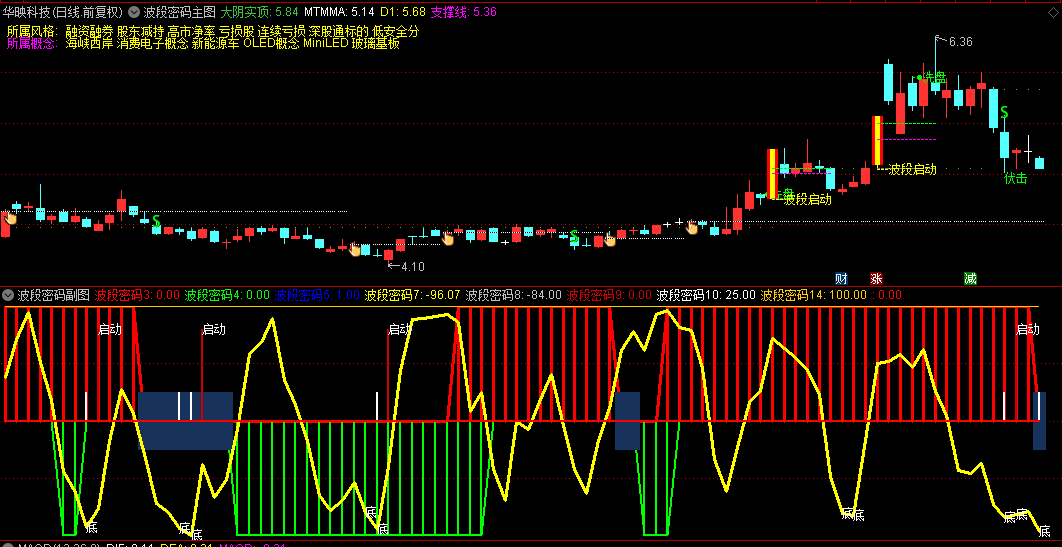The image size is (1062, 547).
Task: Click the 深股通标的 style tag
Action: coord(339,31)
